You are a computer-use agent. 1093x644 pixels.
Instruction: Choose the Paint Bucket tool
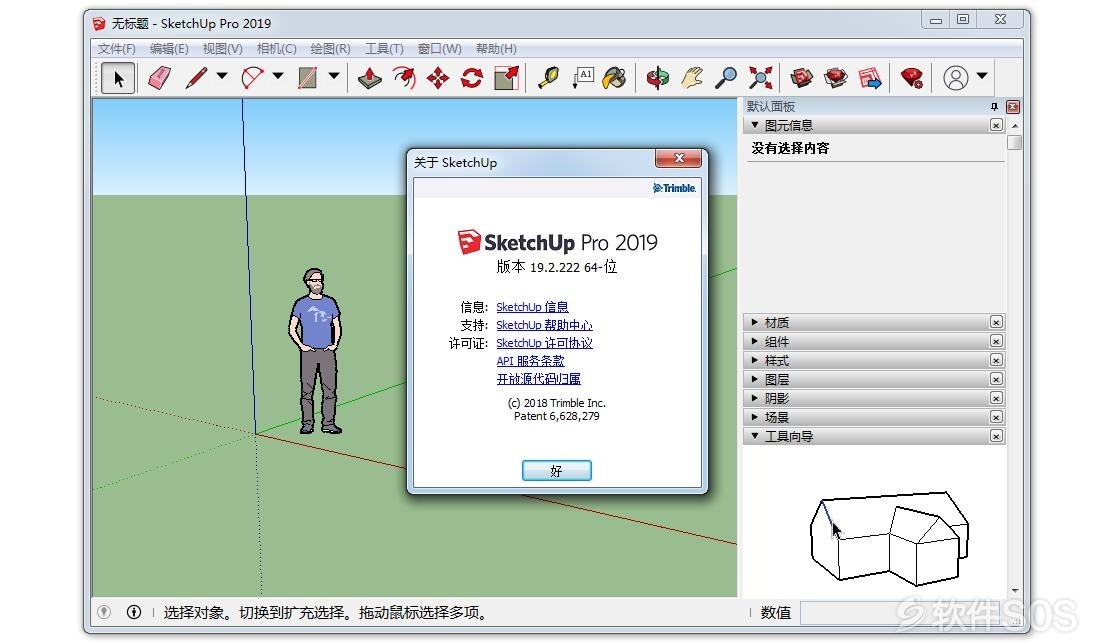615,77
